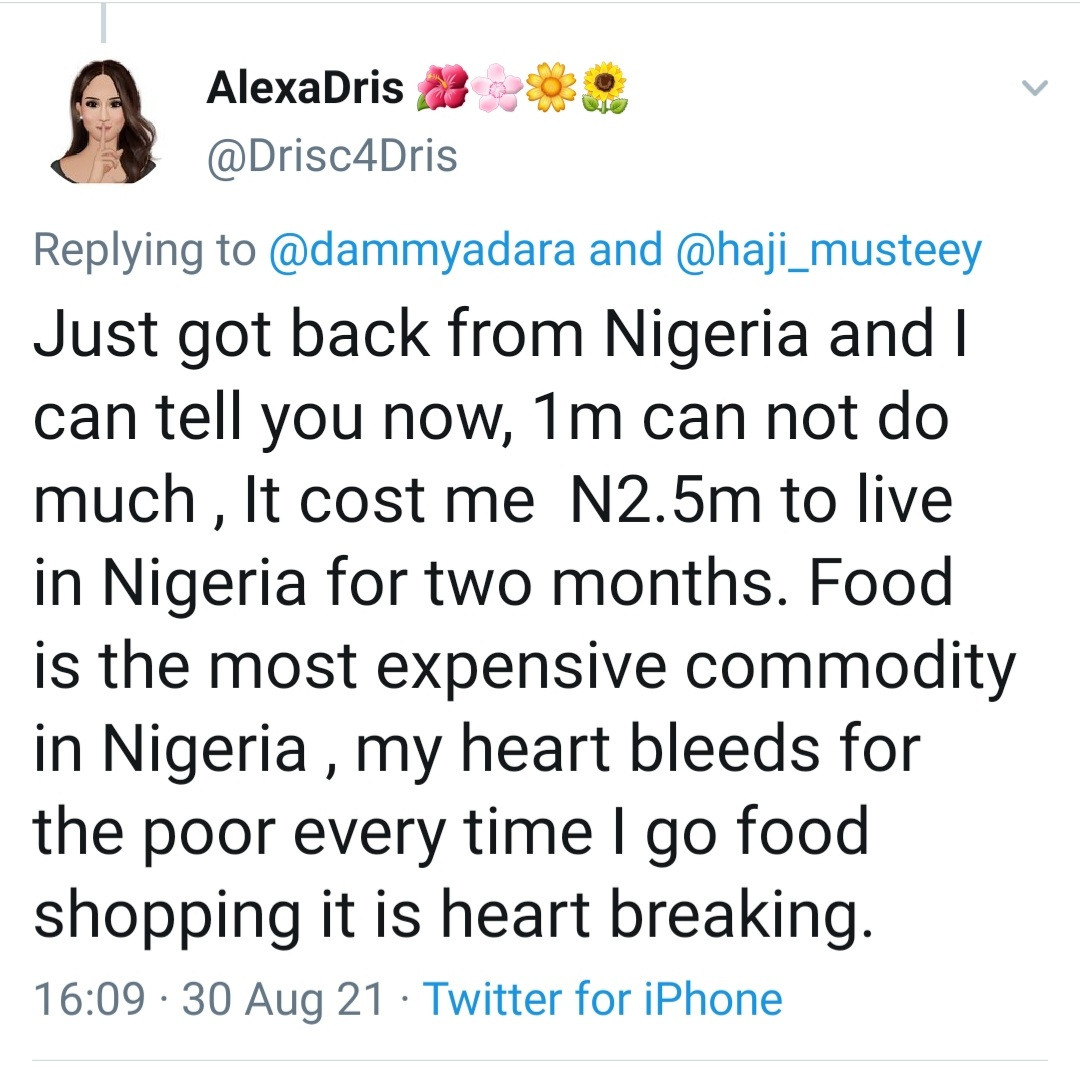The image size is (1080, 1070).
Task: Click the thread connector line above the avatar
Action: 103,24
